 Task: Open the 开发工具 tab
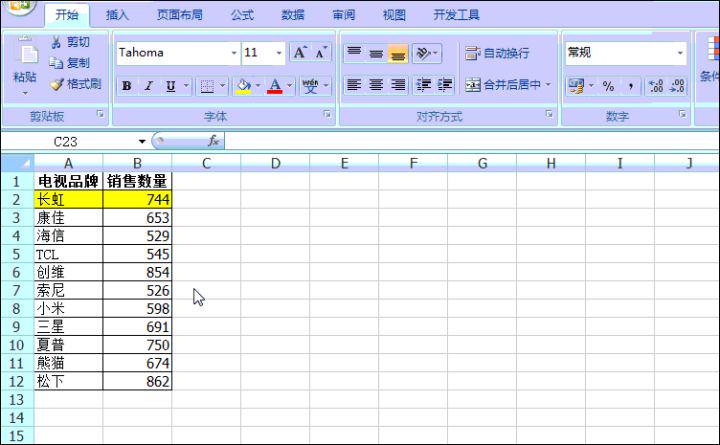click(456, 15)
